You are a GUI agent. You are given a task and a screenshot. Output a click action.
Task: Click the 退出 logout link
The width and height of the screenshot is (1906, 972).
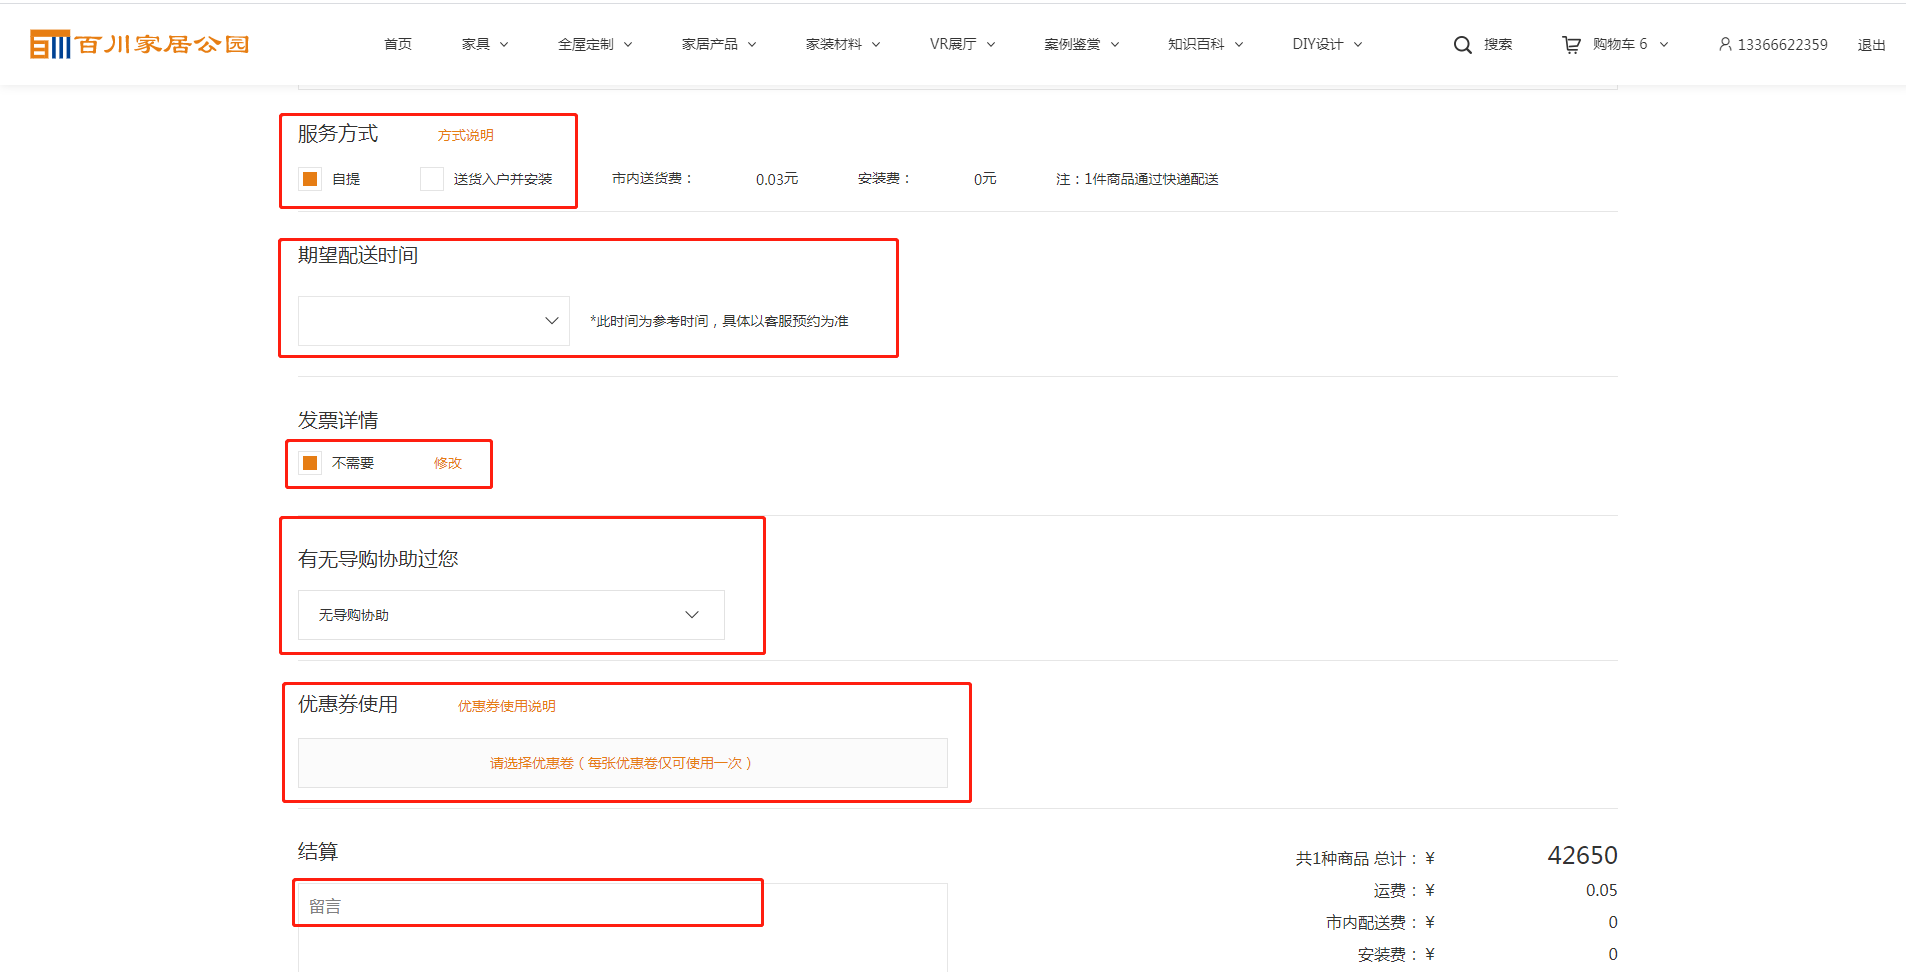[1871, 45]
